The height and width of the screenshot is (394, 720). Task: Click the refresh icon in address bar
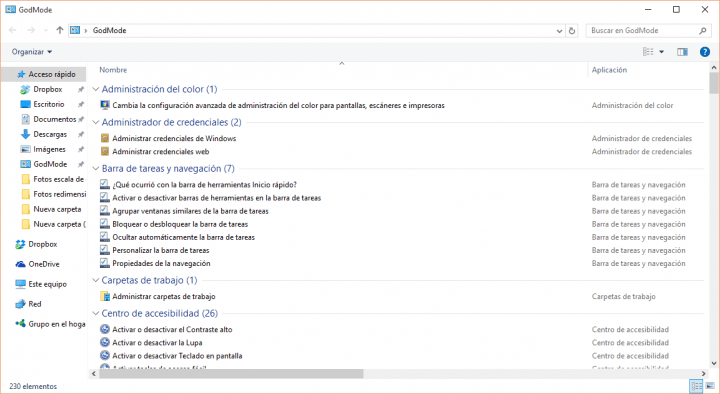pos(572,31)
